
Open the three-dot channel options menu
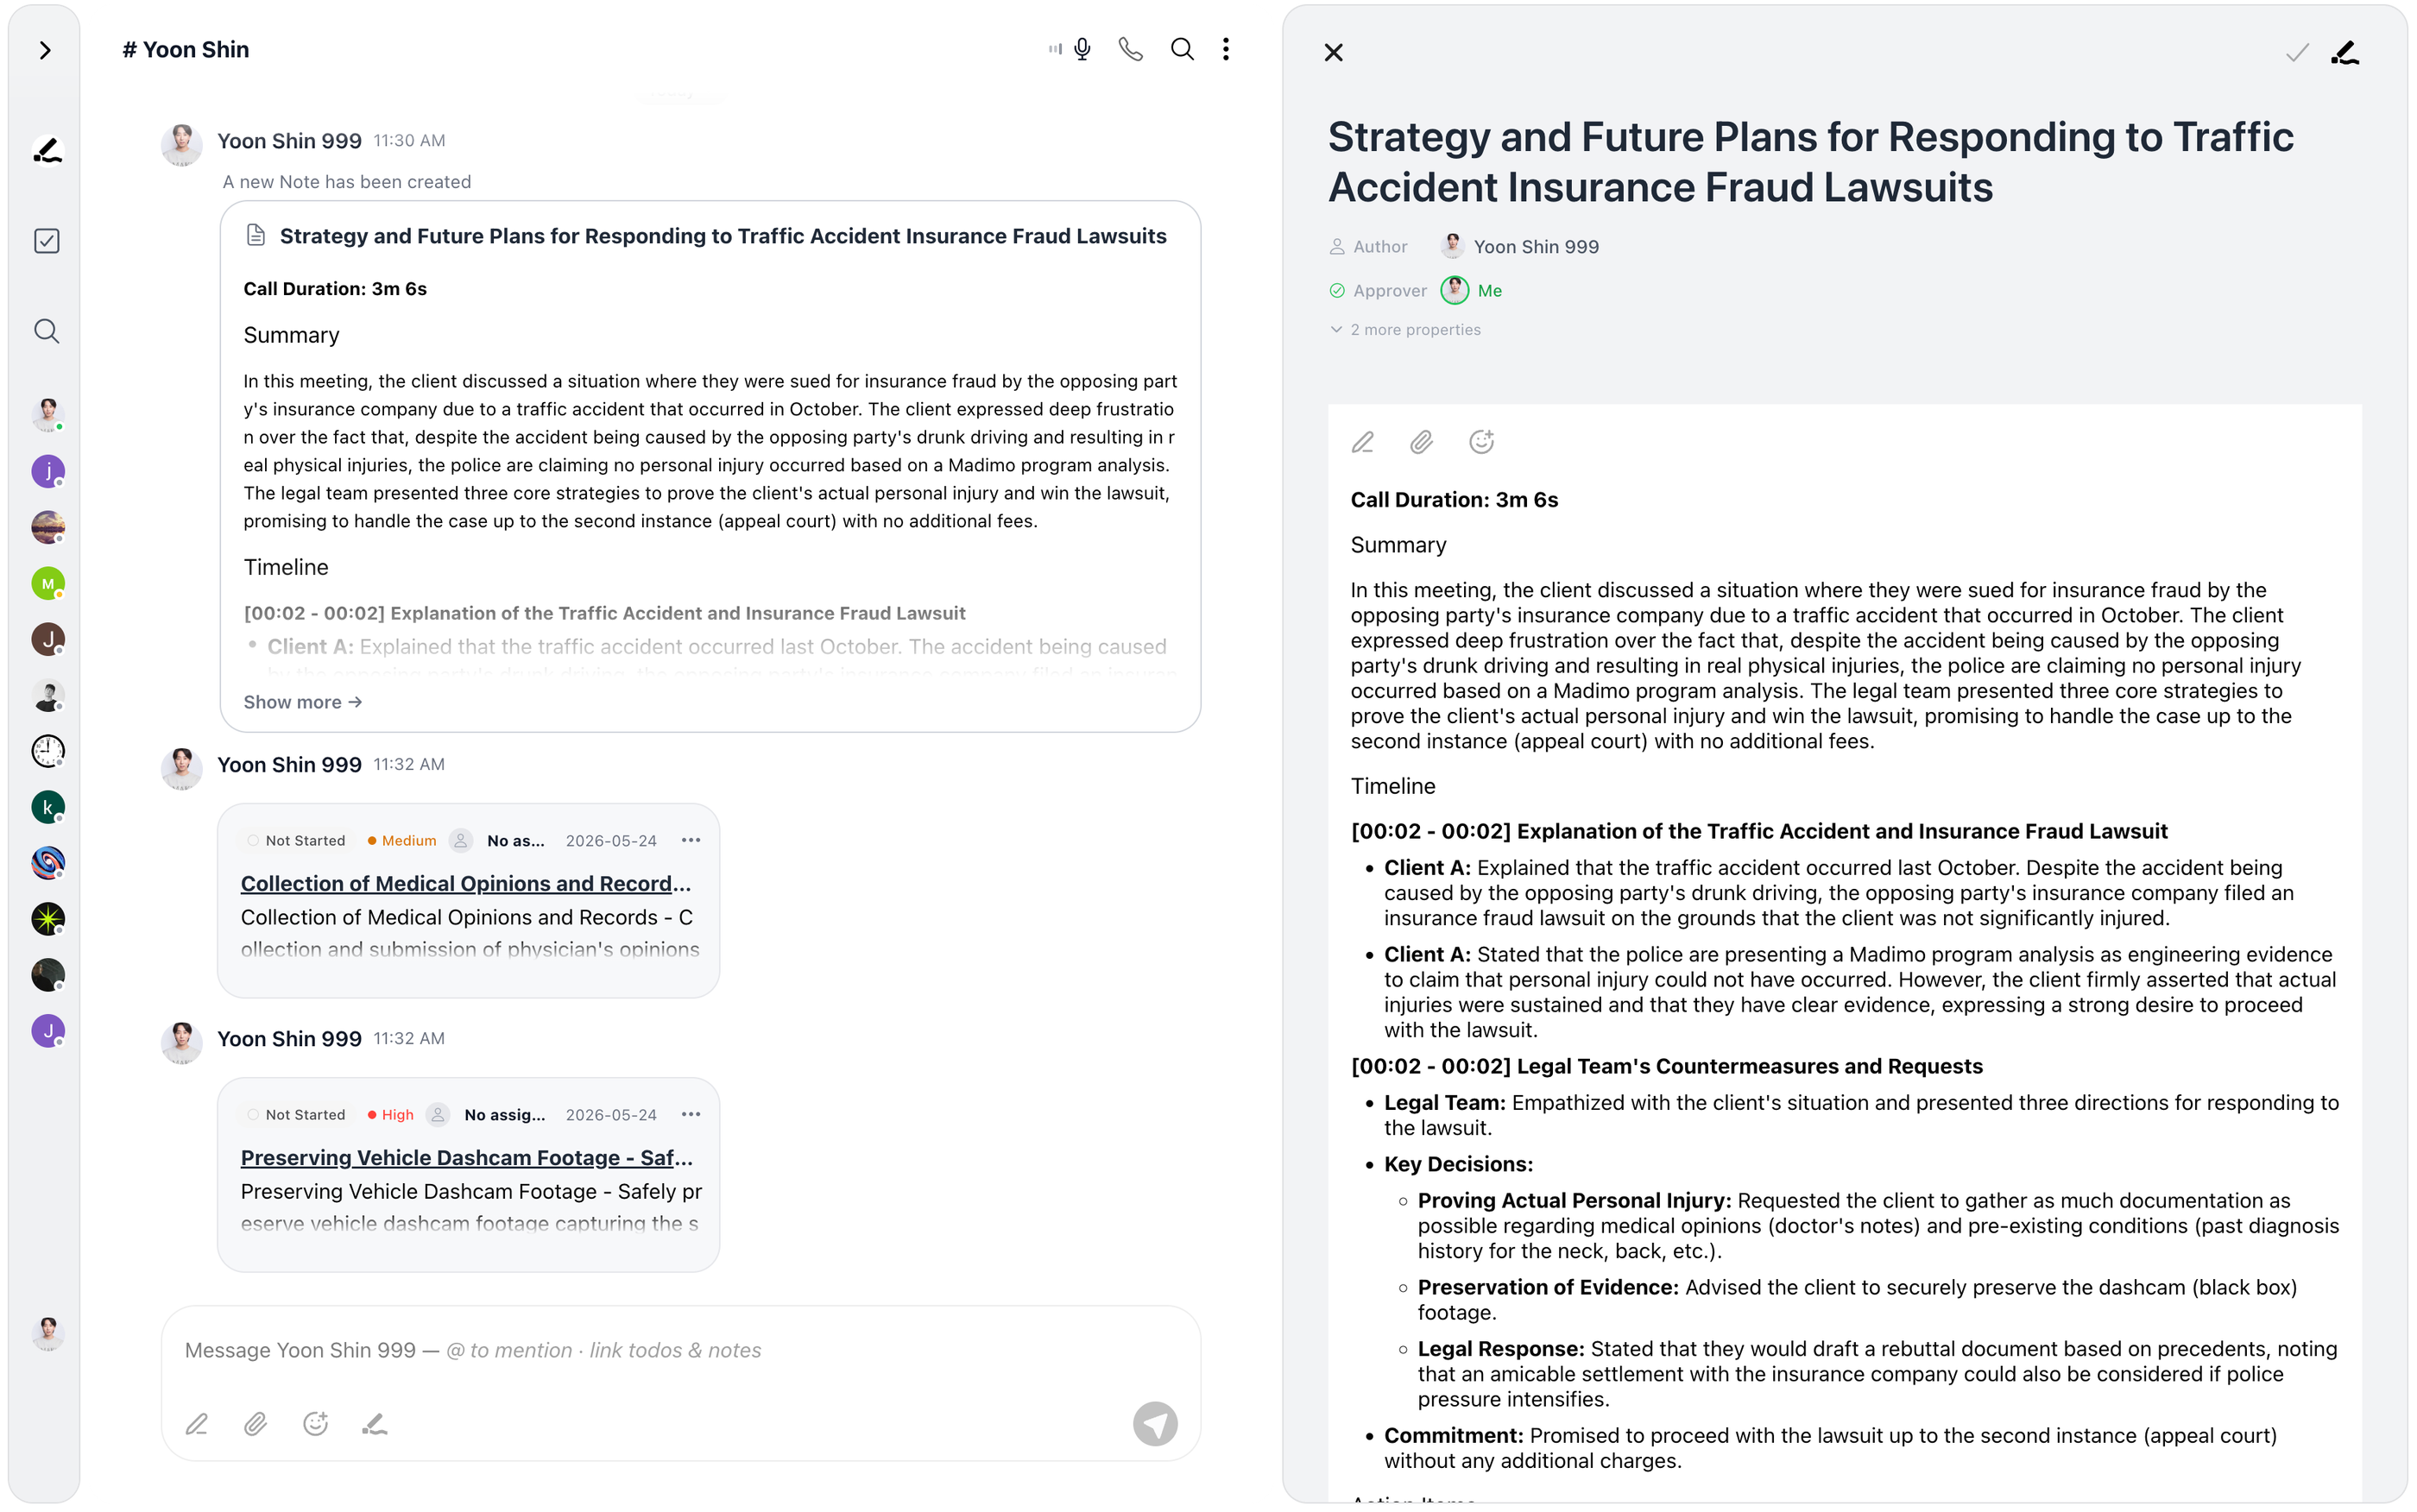(1225, 49)
